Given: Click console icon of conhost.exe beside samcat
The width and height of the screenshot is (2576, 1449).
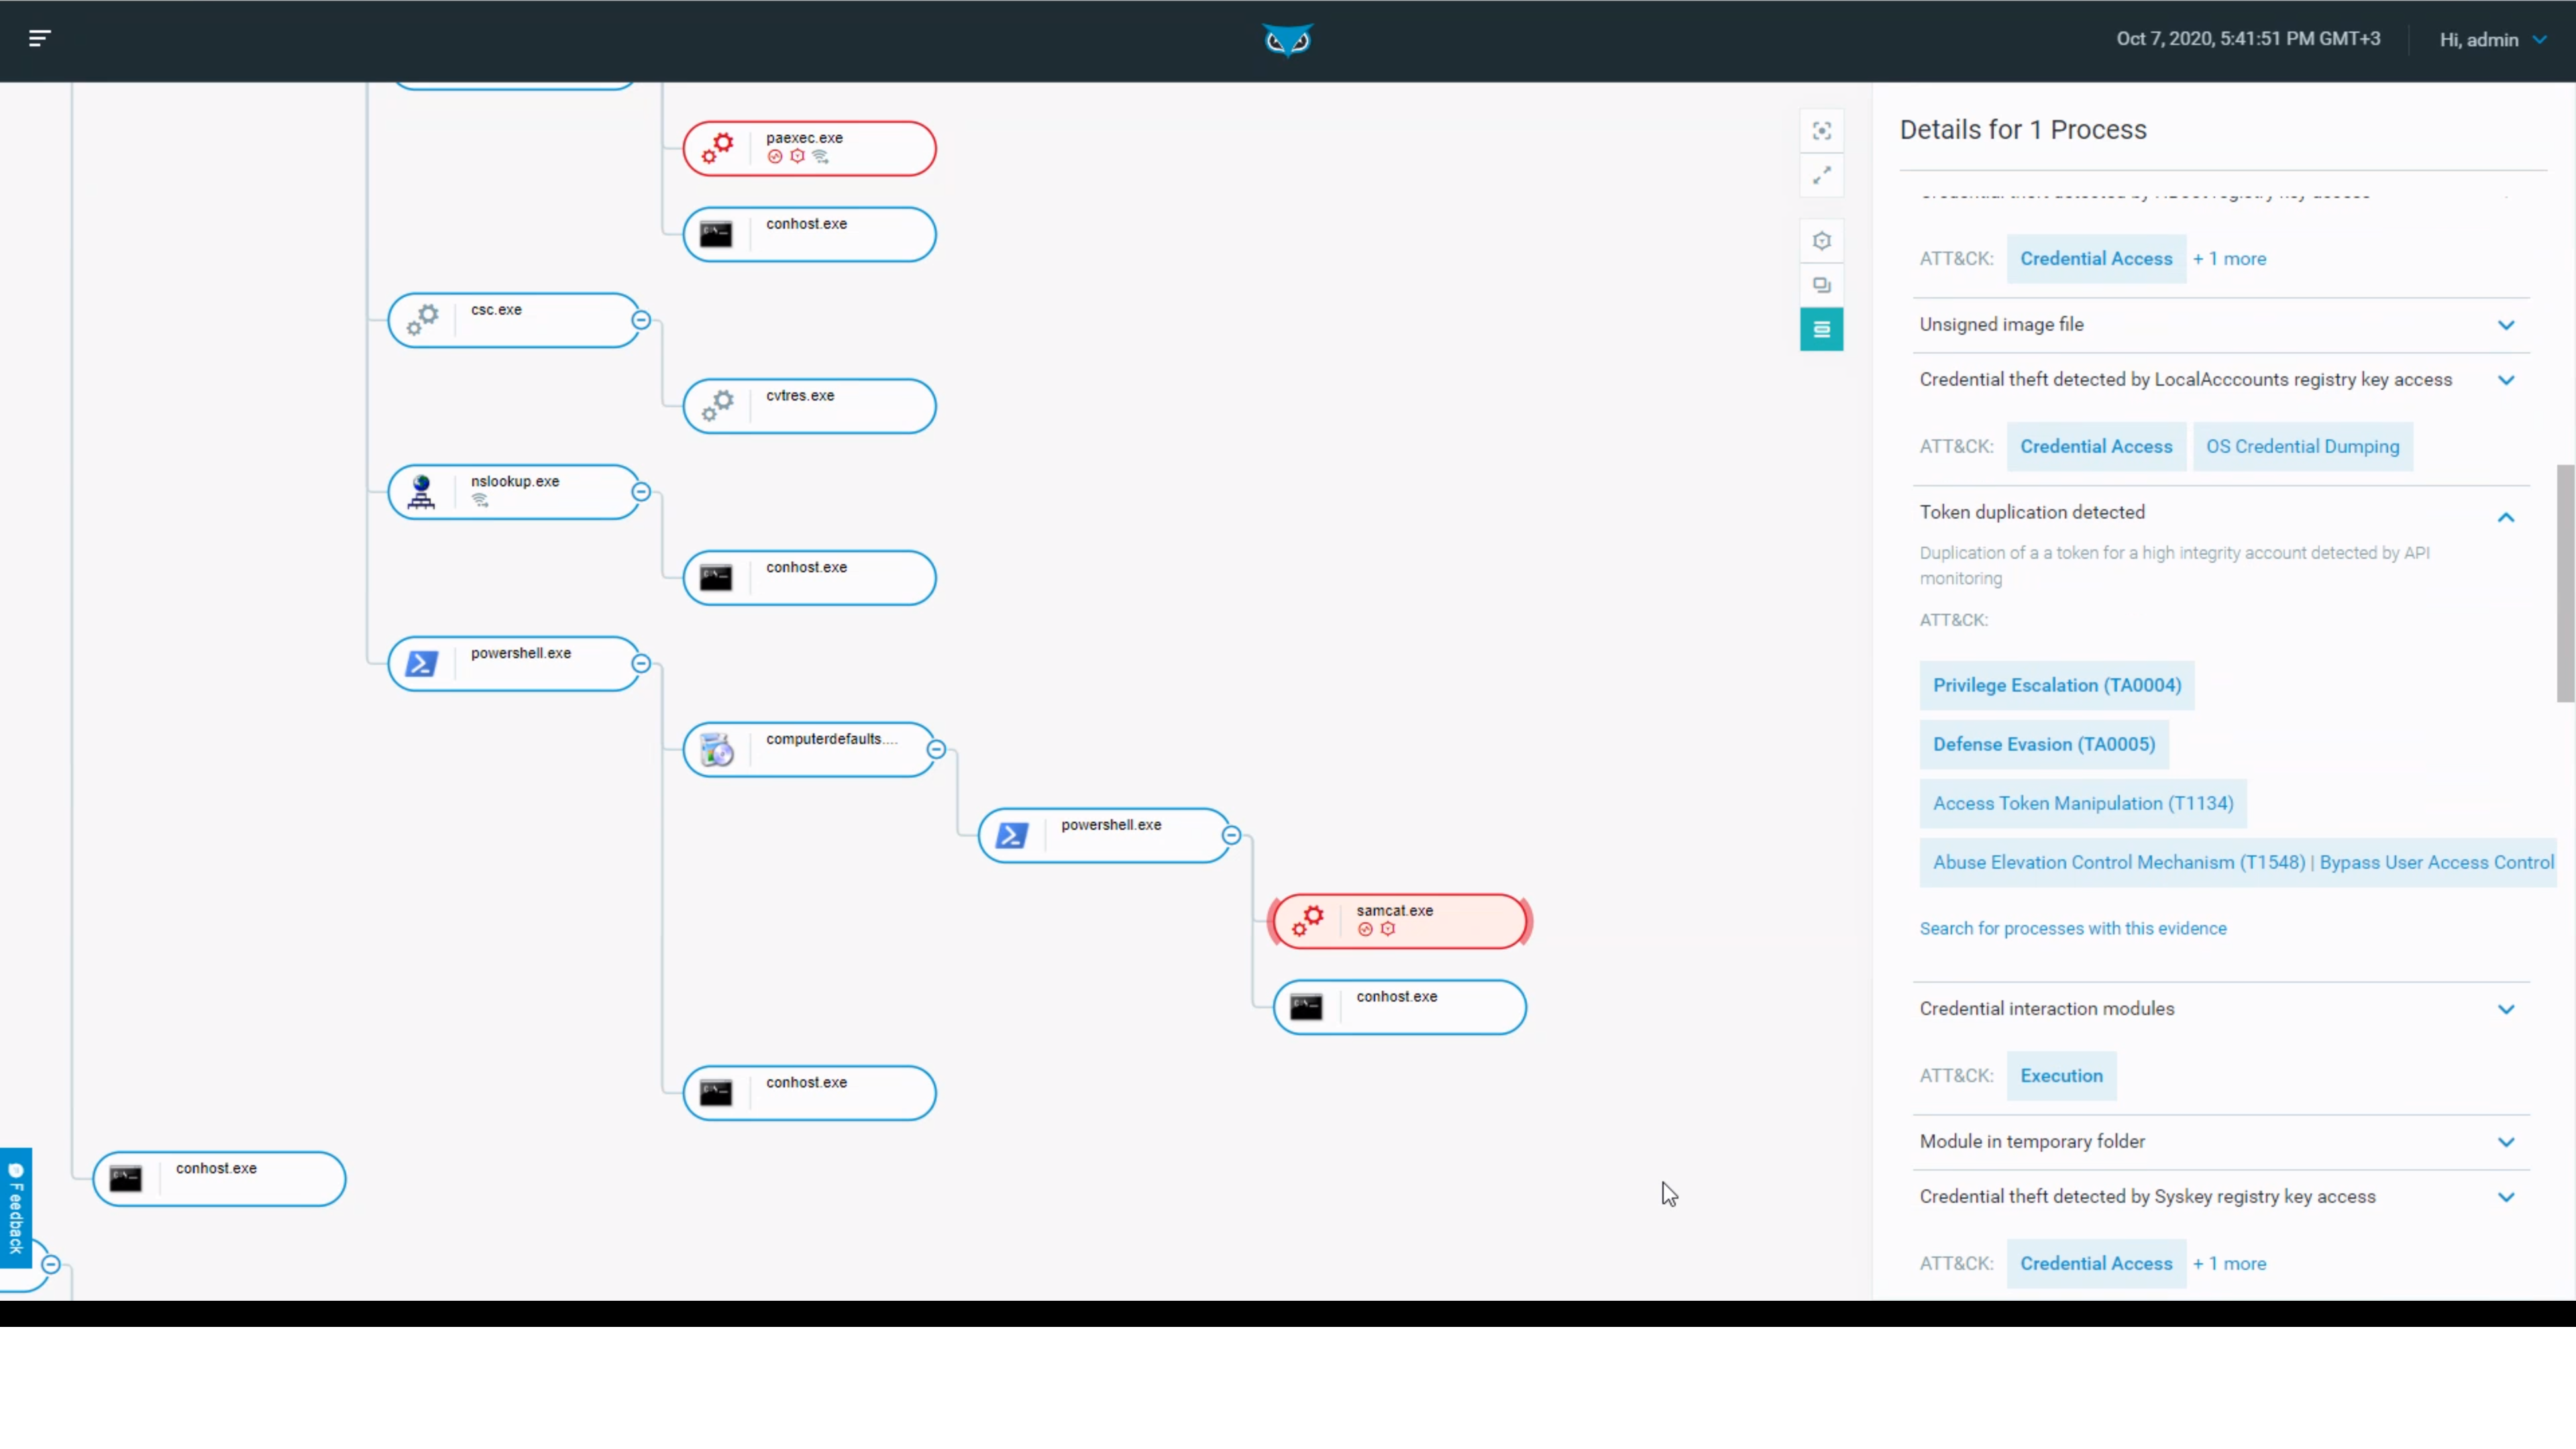Looking at the screenshot, I should [x=1306, y=1007].
